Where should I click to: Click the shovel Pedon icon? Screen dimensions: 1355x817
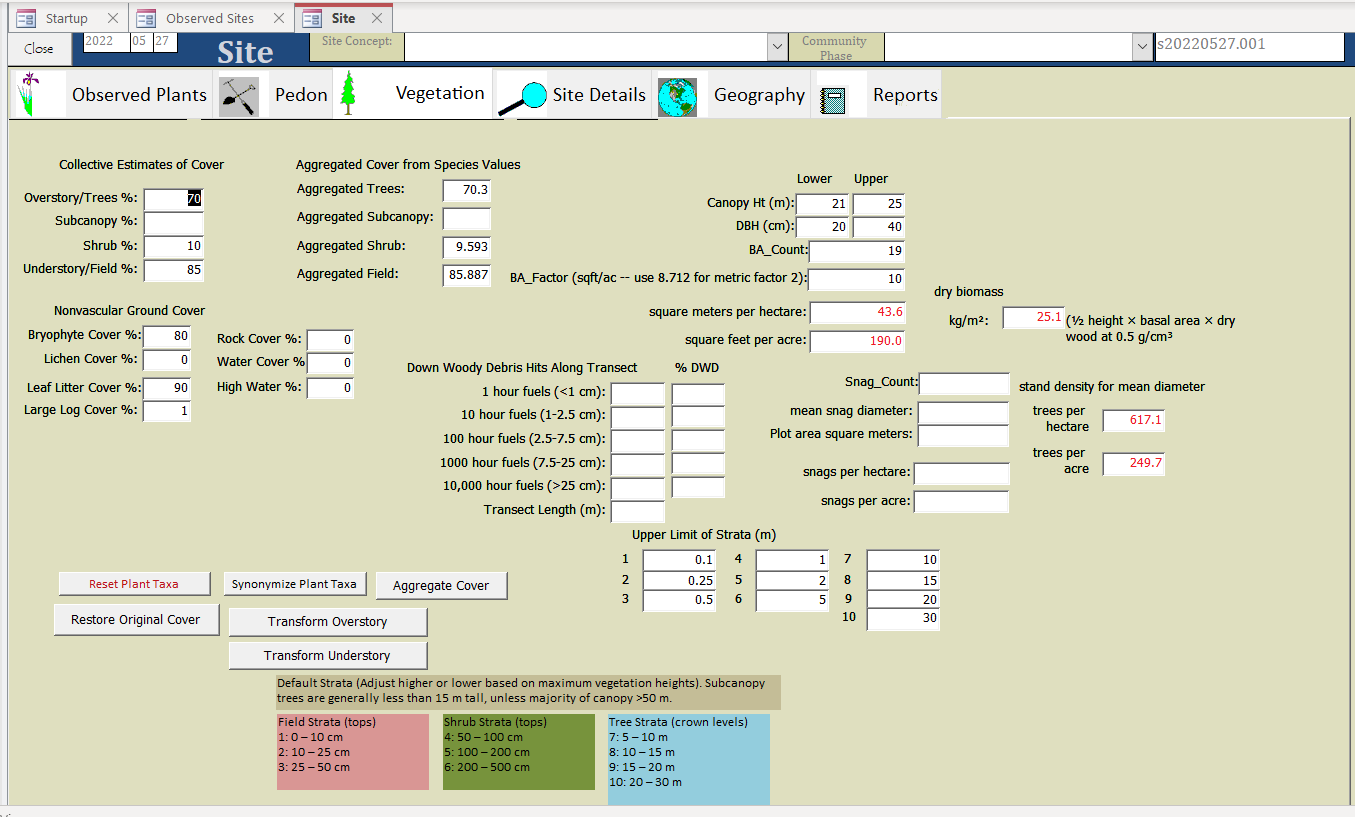[x=238, y=96]
